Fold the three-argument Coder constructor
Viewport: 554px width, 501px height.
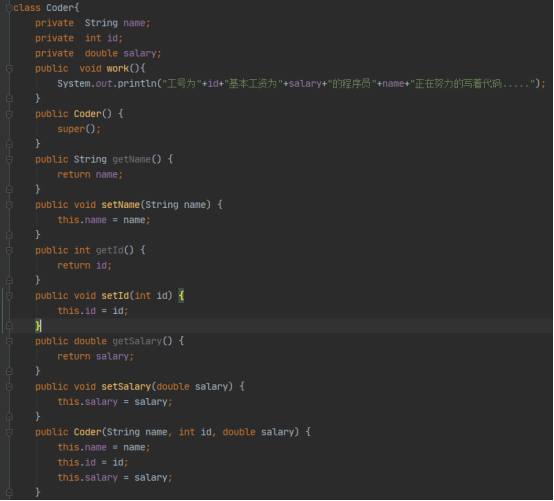coord(10,432)
